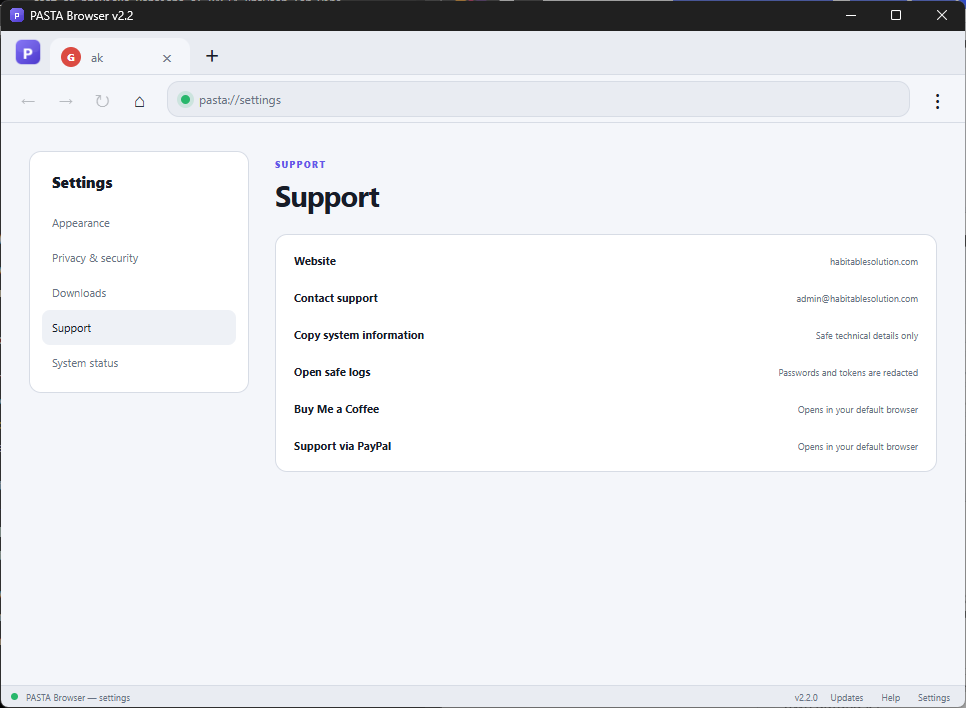
Task: Open a new tab with the plus button
Action: [x=212, y=56]
